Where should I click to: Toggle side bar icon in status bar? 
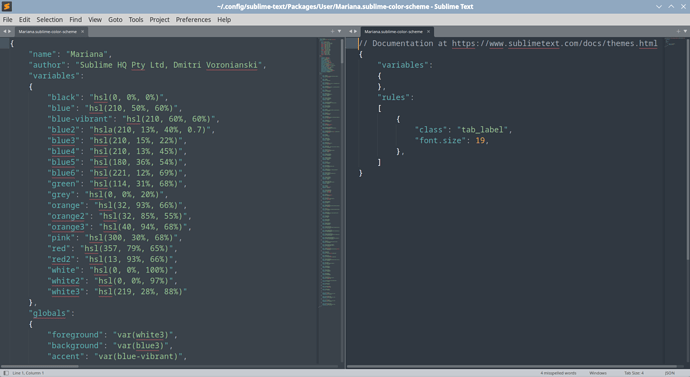pos(6,373)
